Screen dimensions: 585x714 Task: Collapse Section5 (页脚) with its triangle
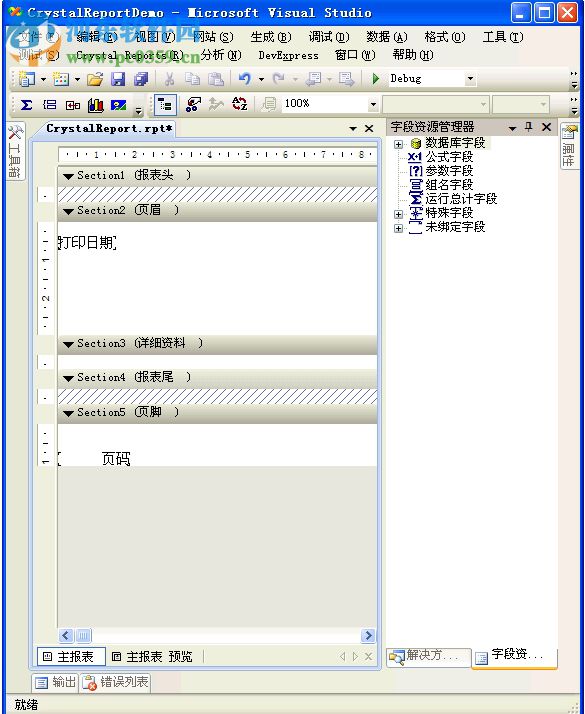click(68, 413)
